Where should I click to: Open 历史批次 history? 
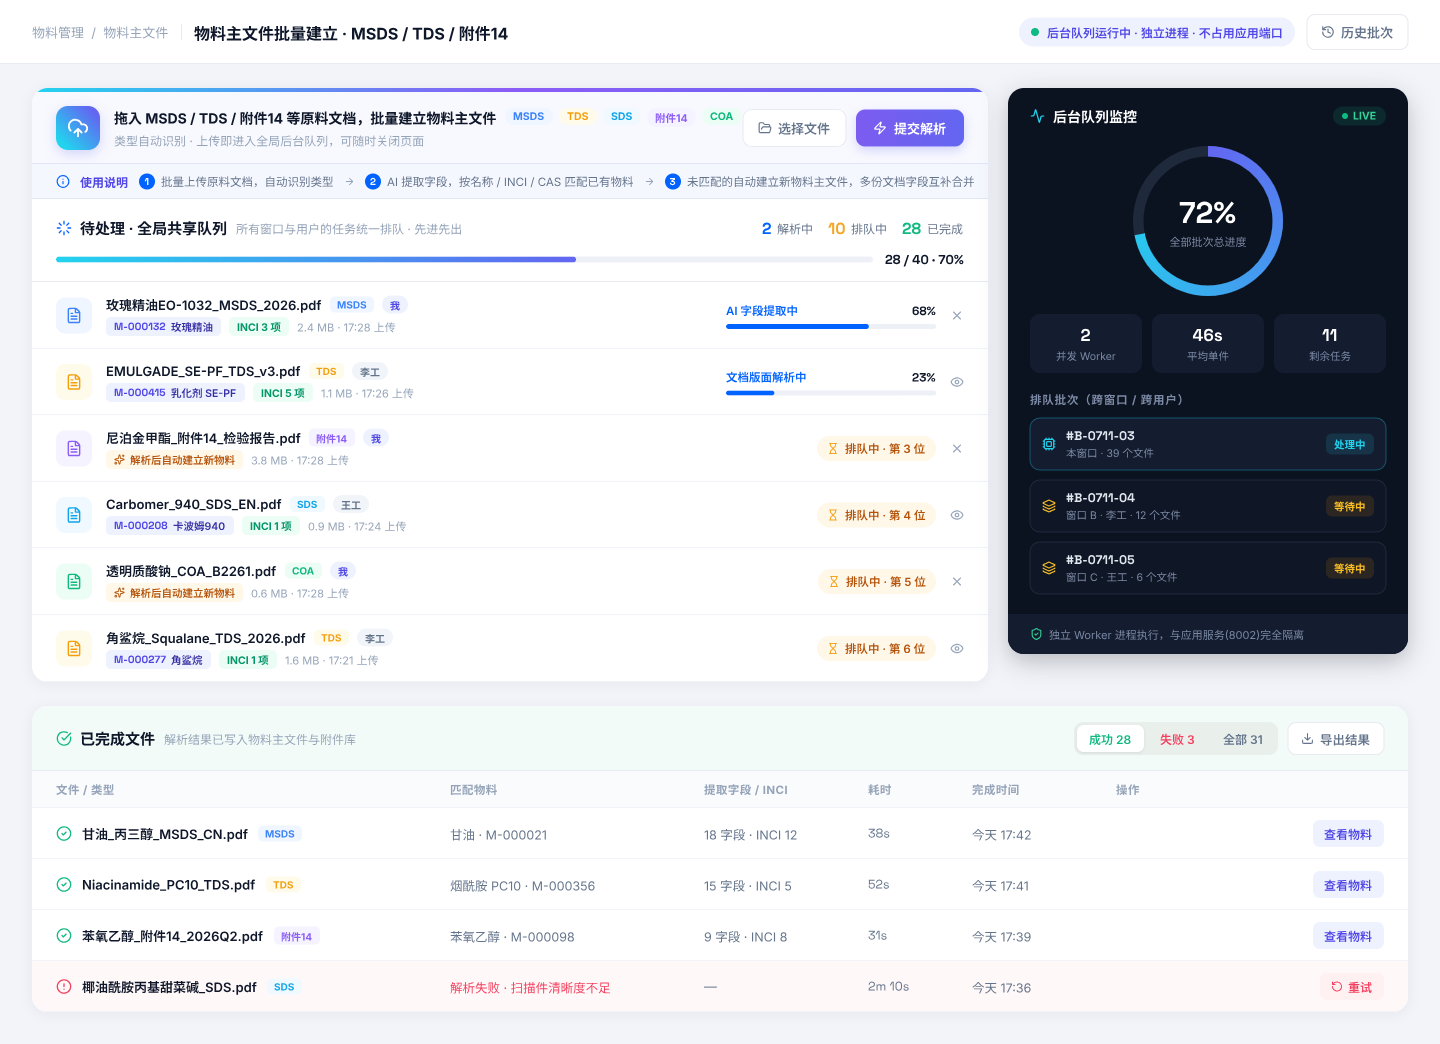tap(1357, 32)
